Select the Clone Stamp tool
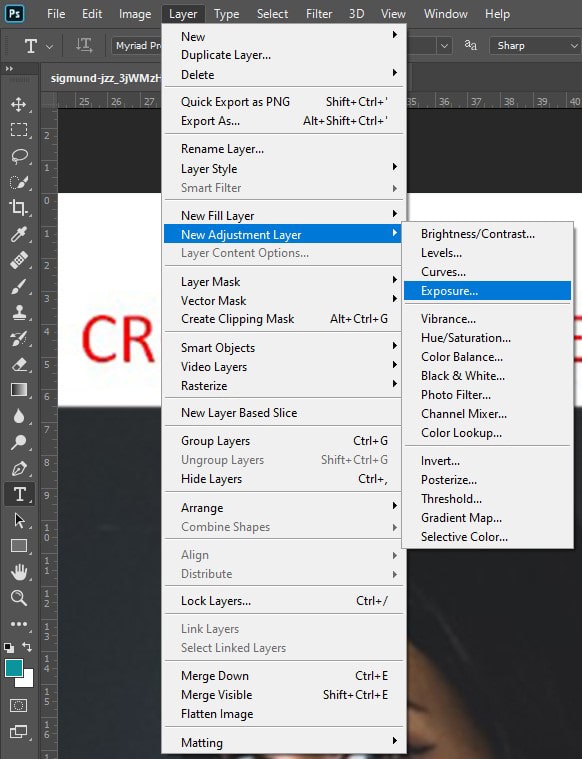 [x=19, y=312]
